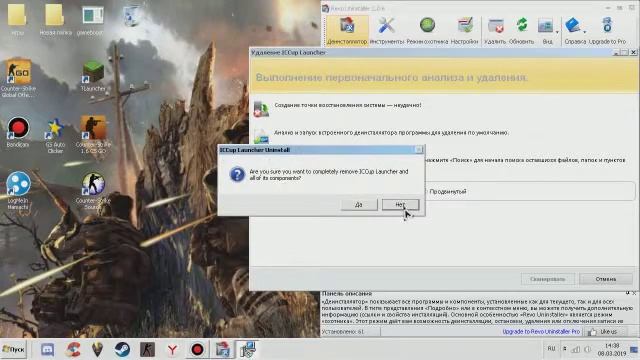Open Yandex browser from the taskbar
Image resolution: width=640 pixels, height=360 pixels.
(172, 349)
